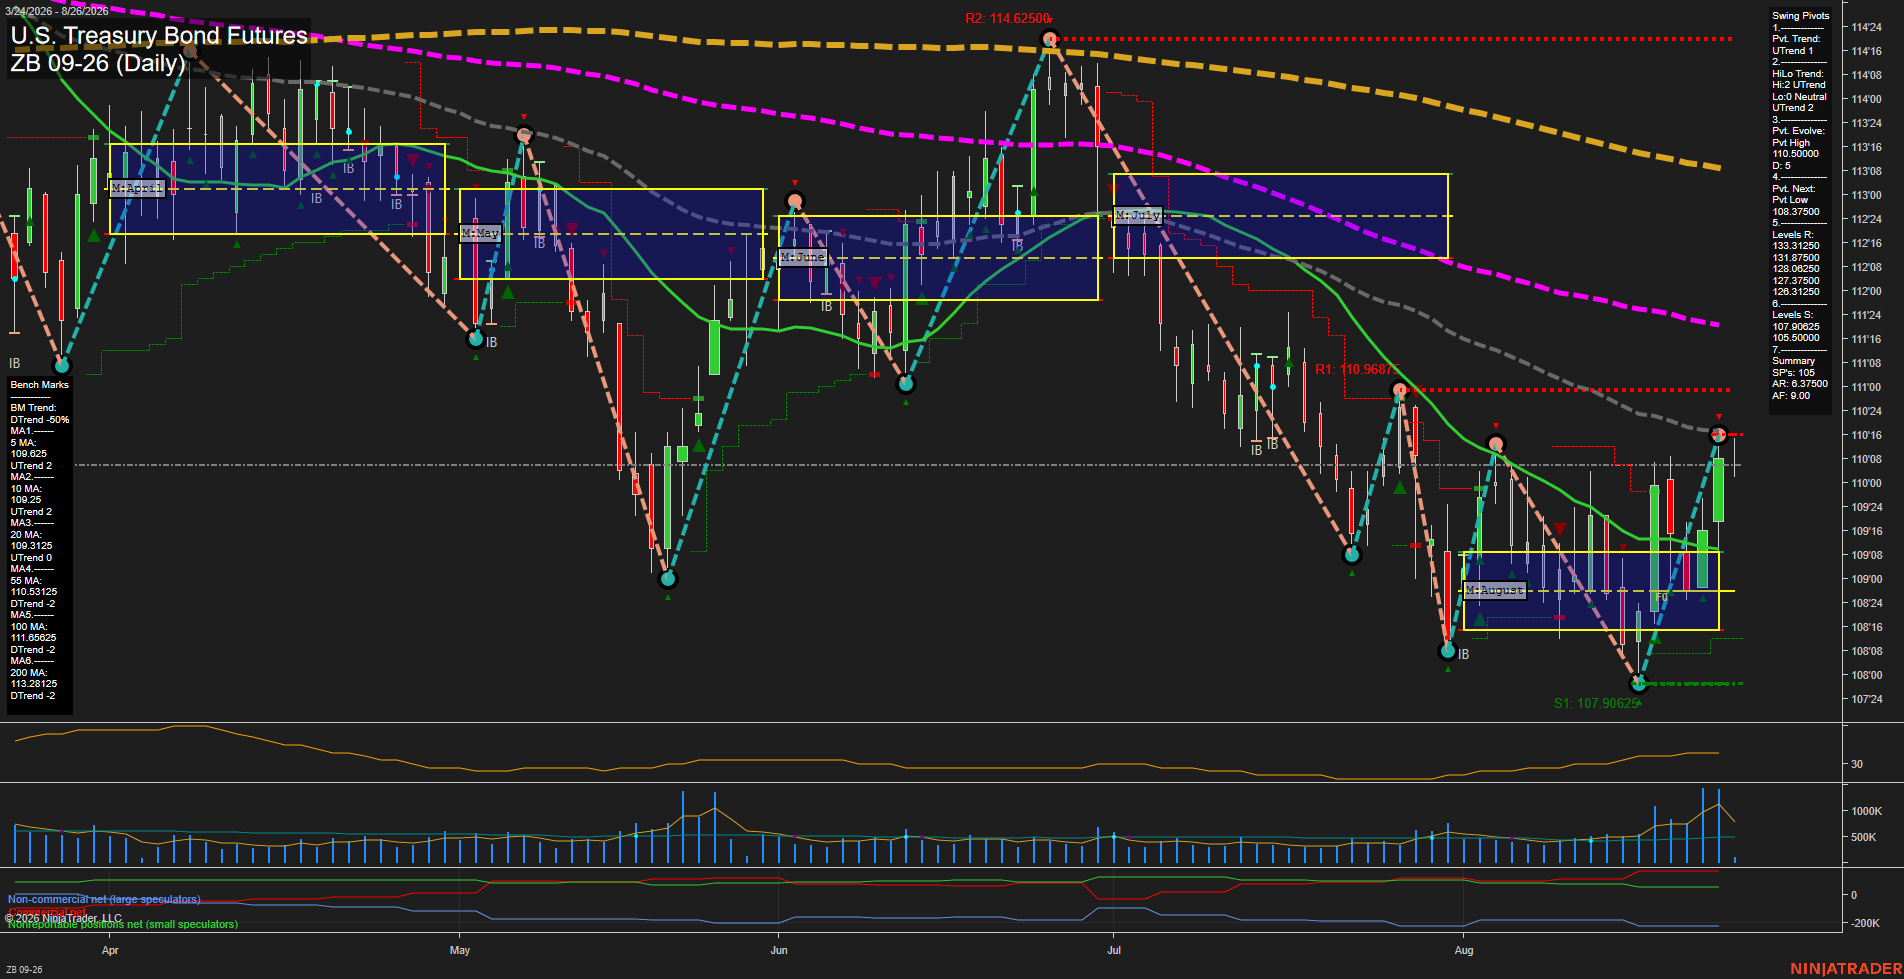1904x979 pixels.
Task: Click the R1: 110.96875 resistance label
Action: pos(1357,370)
